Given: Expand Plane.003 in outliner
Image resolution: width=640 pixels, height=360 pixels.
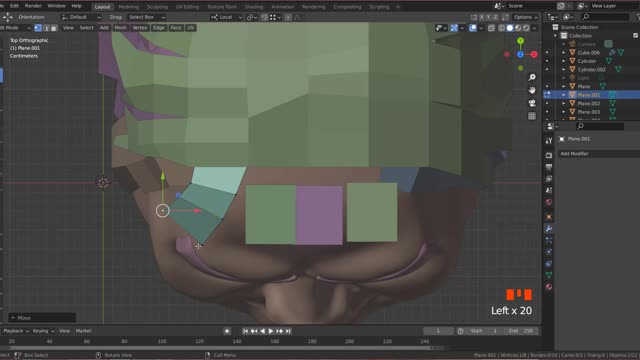Looking at the screenshot, I should 564,112.
